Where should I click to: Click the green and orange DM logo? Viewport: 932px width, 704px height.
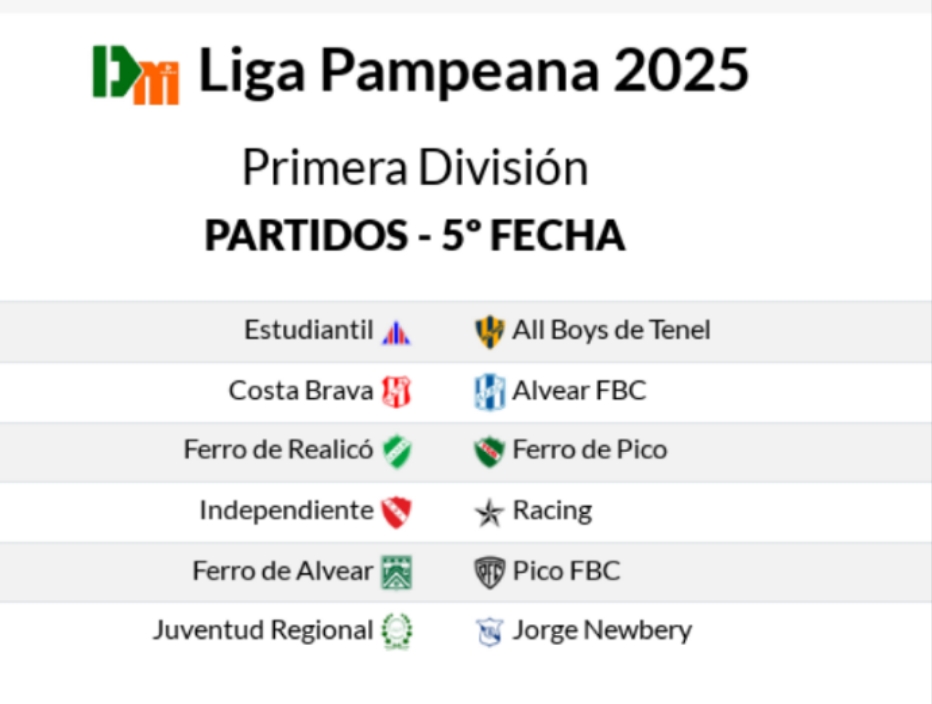(x=136, y=74)
